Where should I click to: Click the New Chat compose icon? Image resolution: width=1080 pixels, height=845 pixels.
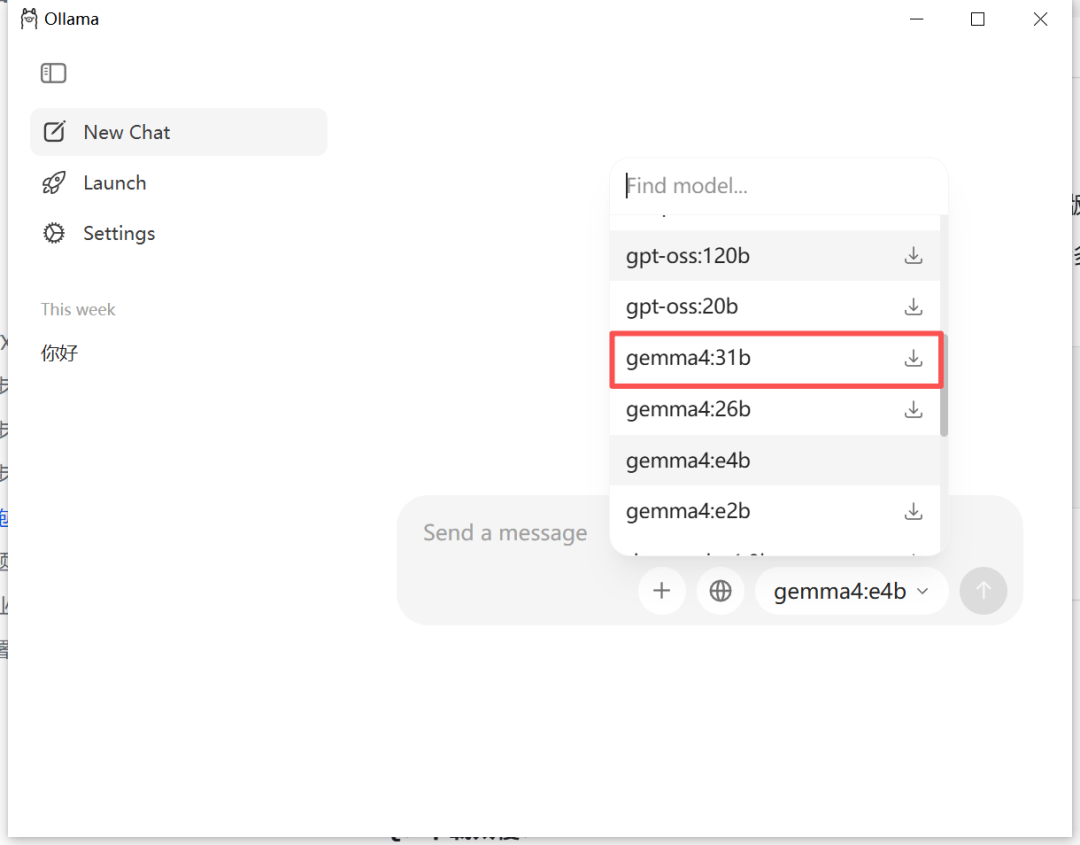54,132
